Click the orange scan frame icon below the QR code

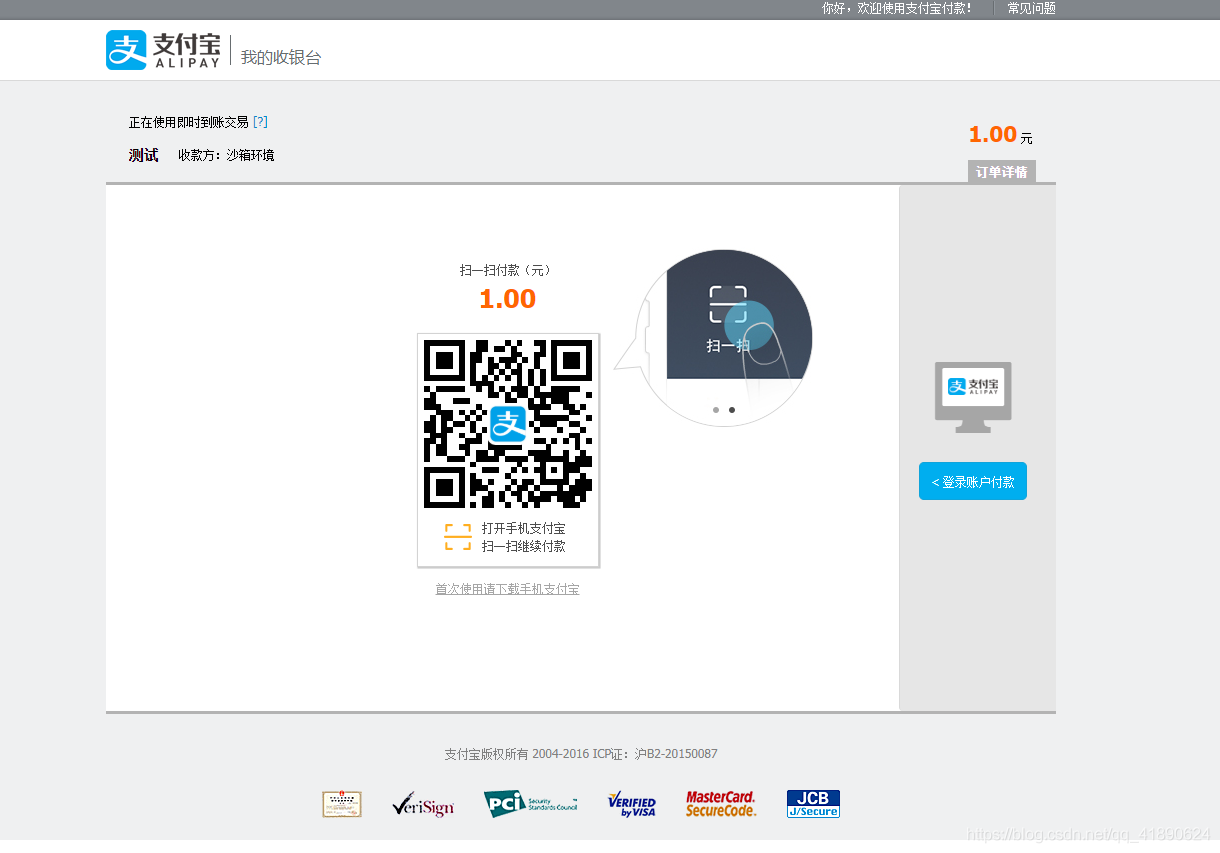click(458, 537)
